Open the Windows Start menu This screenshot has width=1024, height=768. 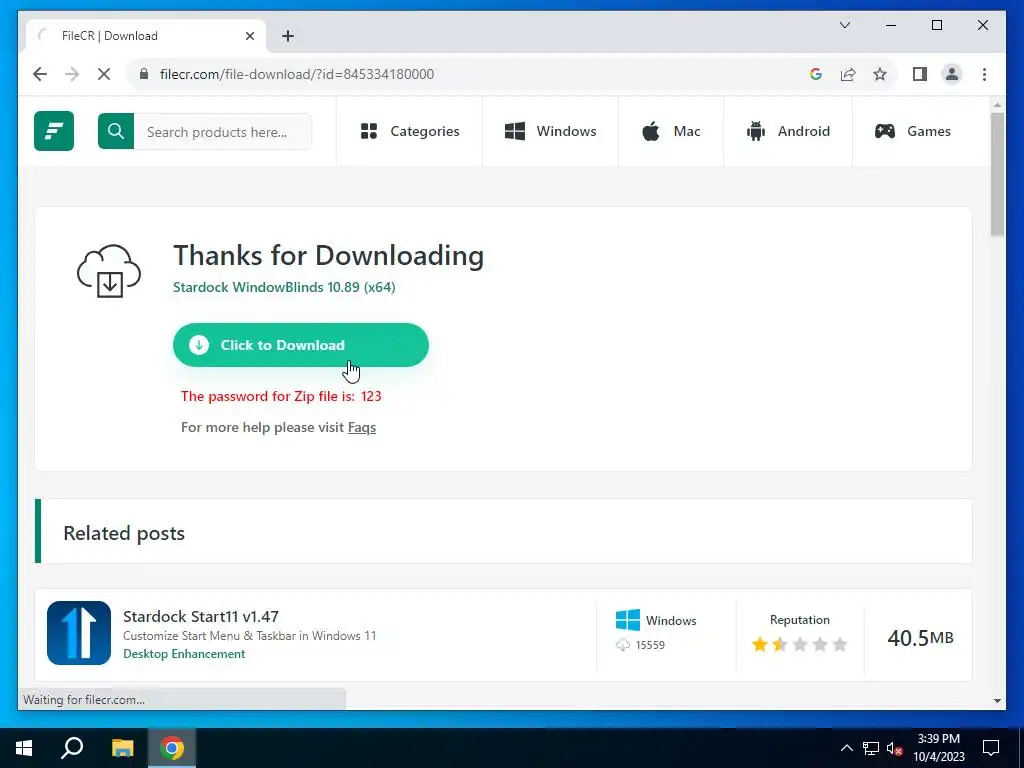24,748
